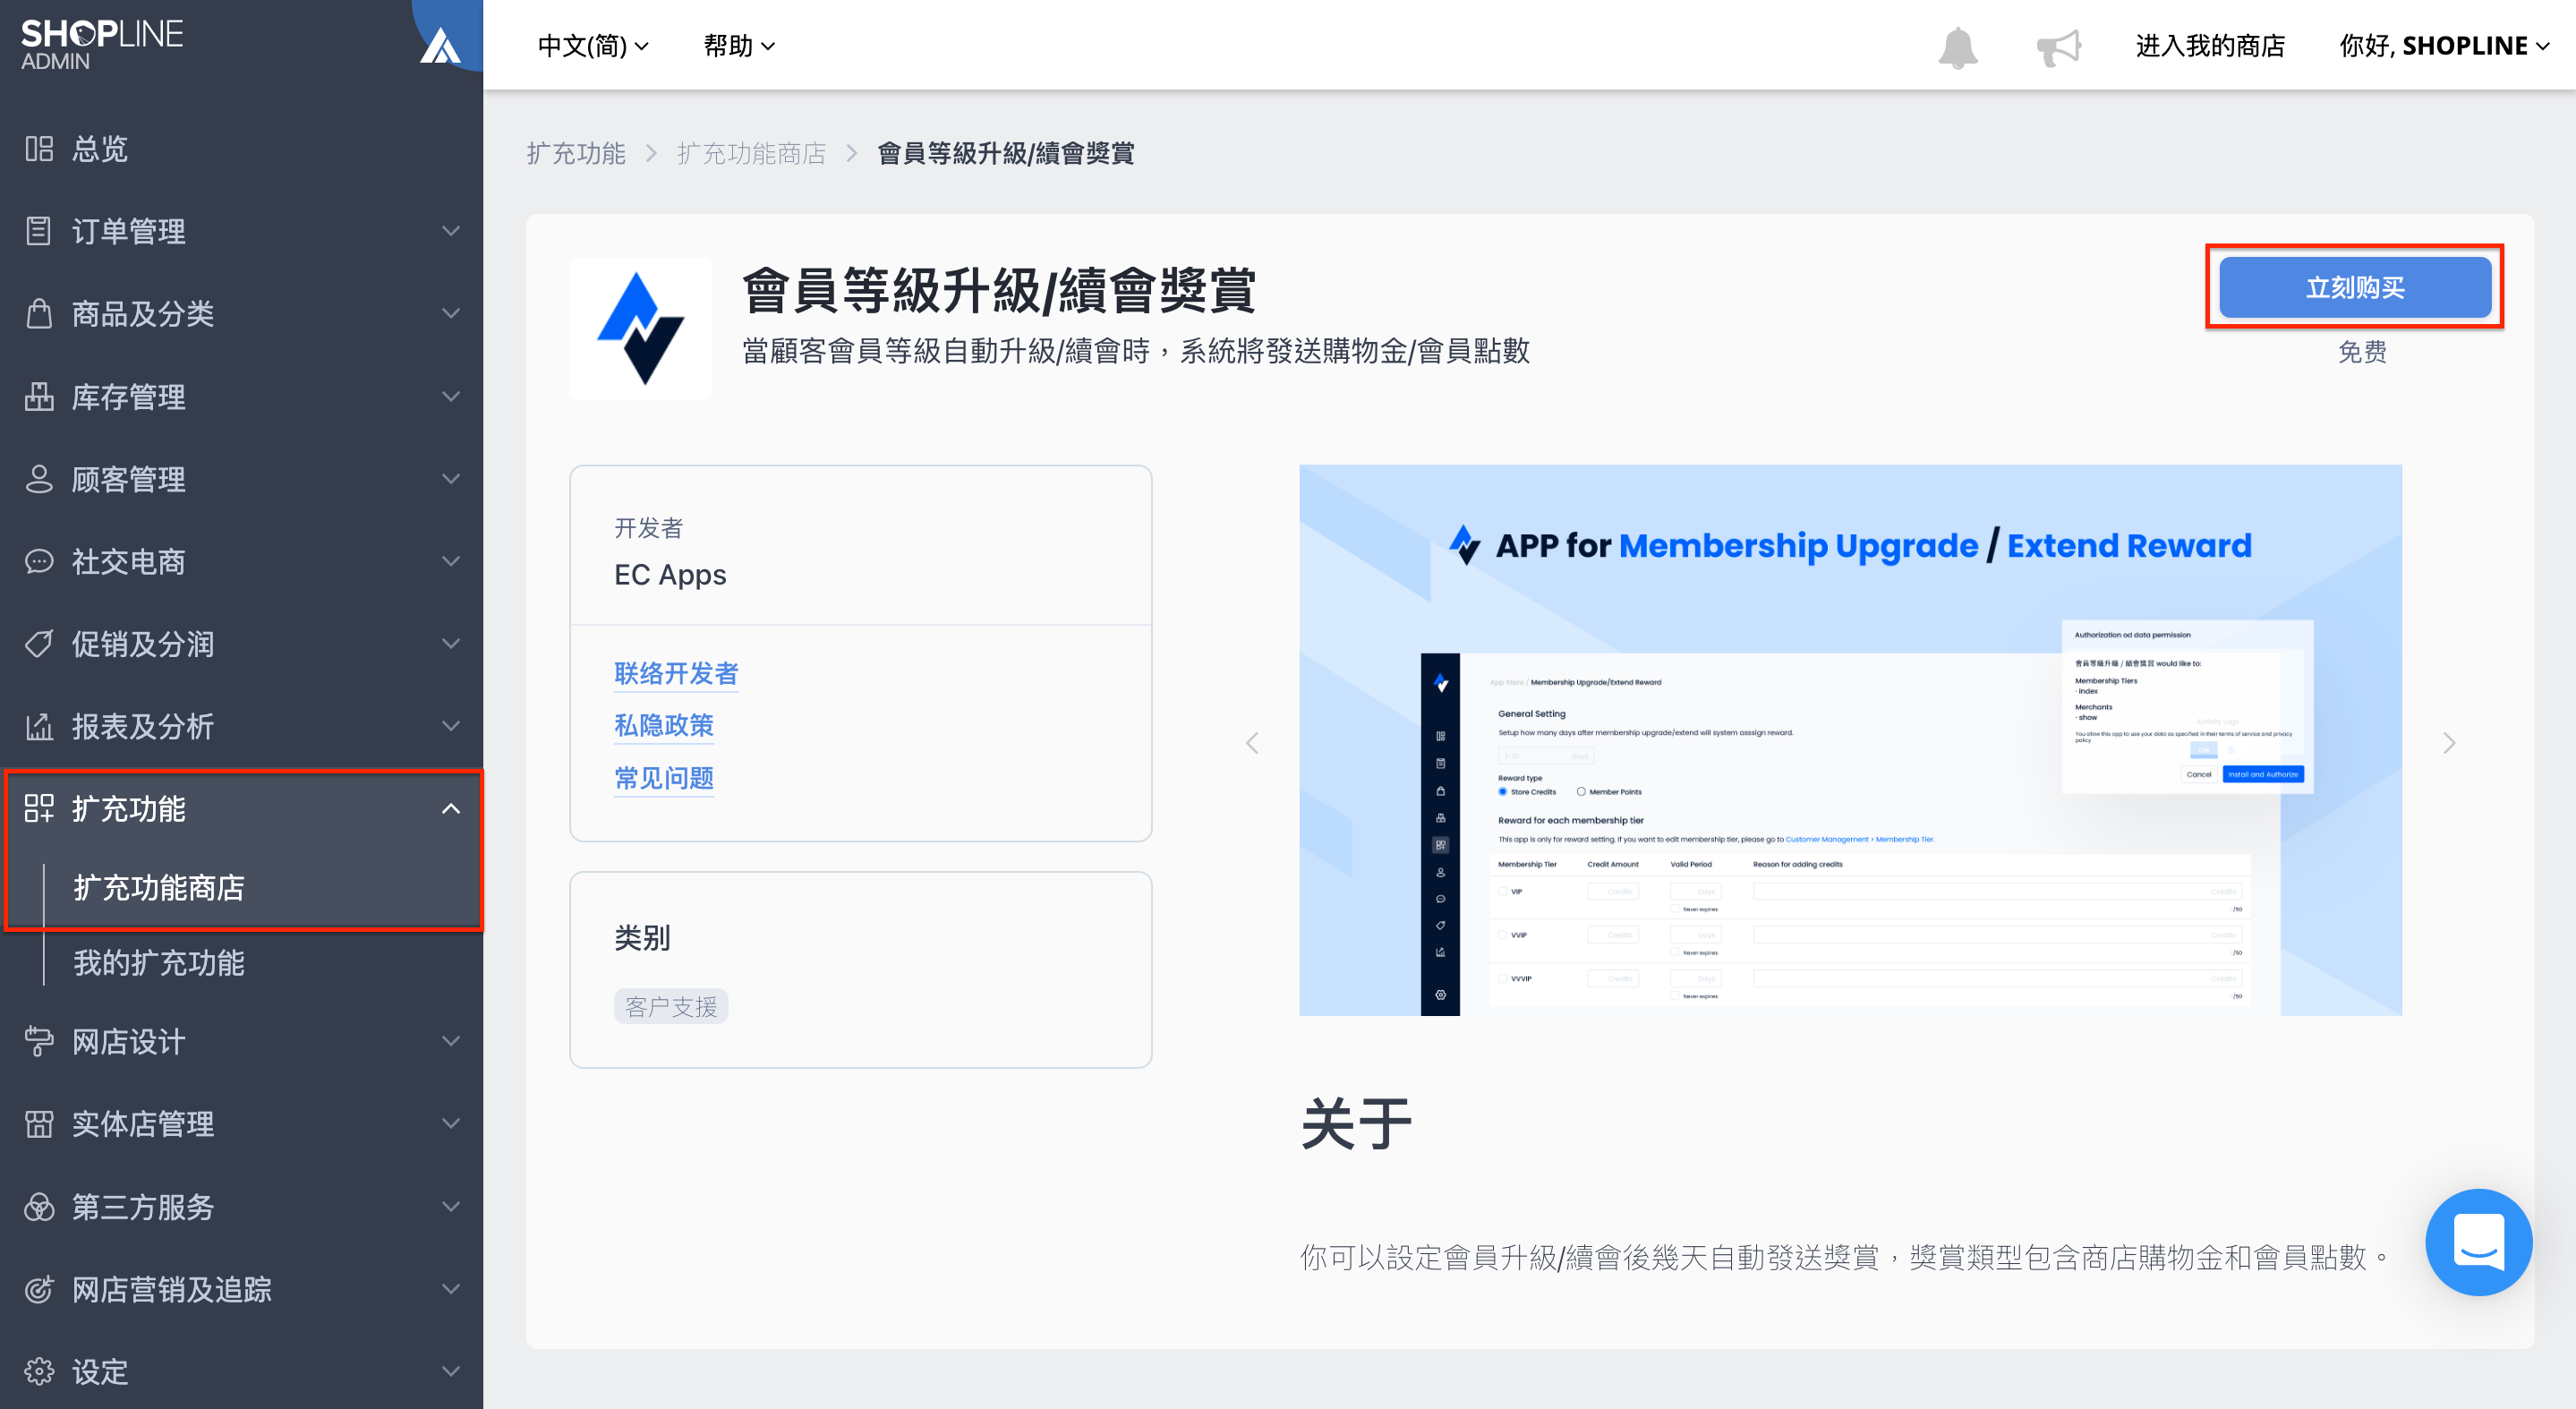This screenshot has width=2576, height=1409.
Task: Click the 免费 price label
Action: 2362,352
